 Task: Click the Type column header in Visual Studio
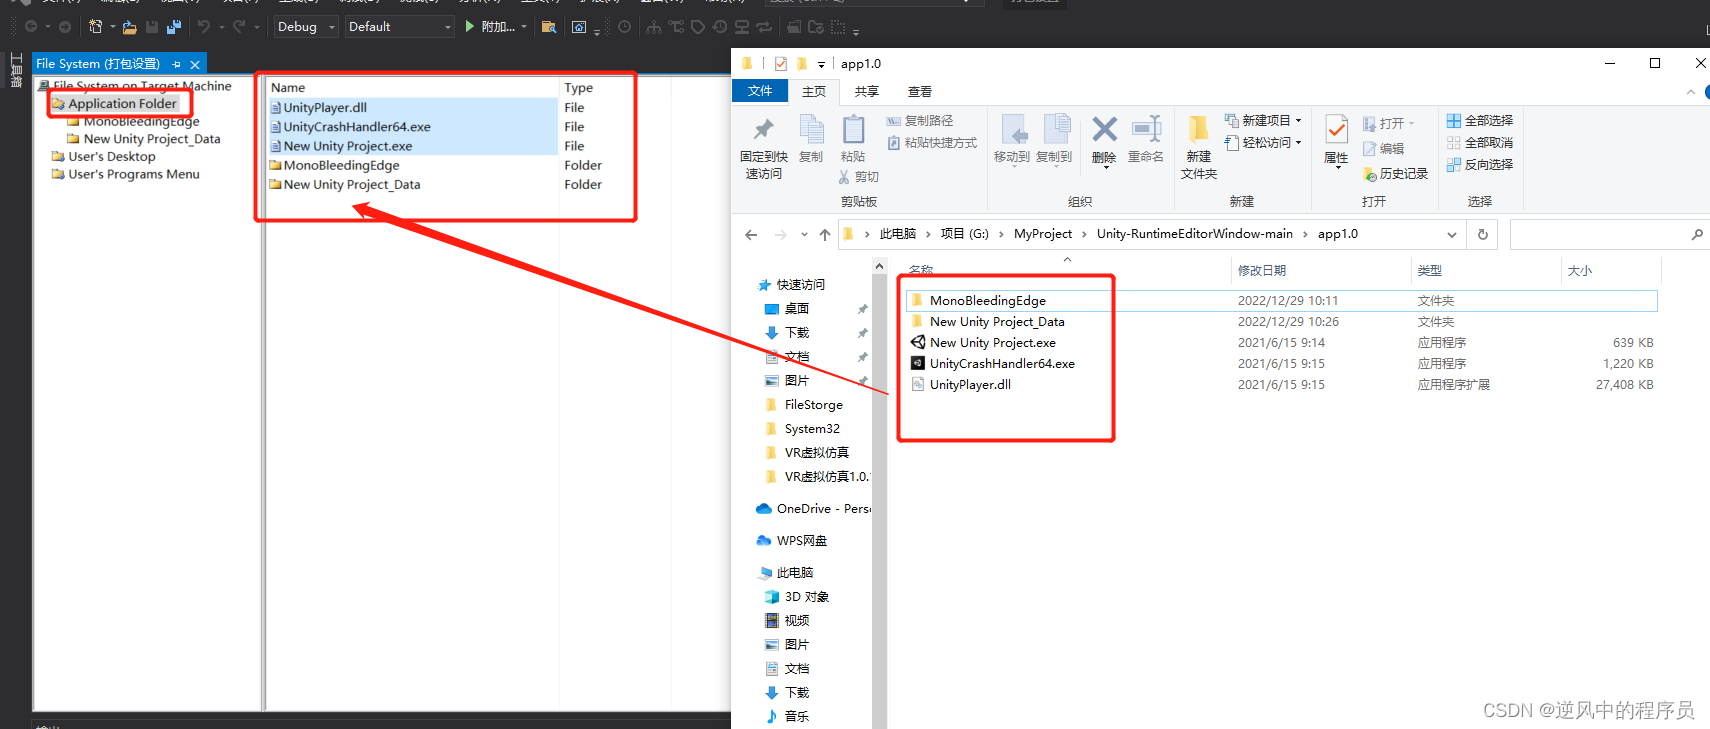[578, 88]
